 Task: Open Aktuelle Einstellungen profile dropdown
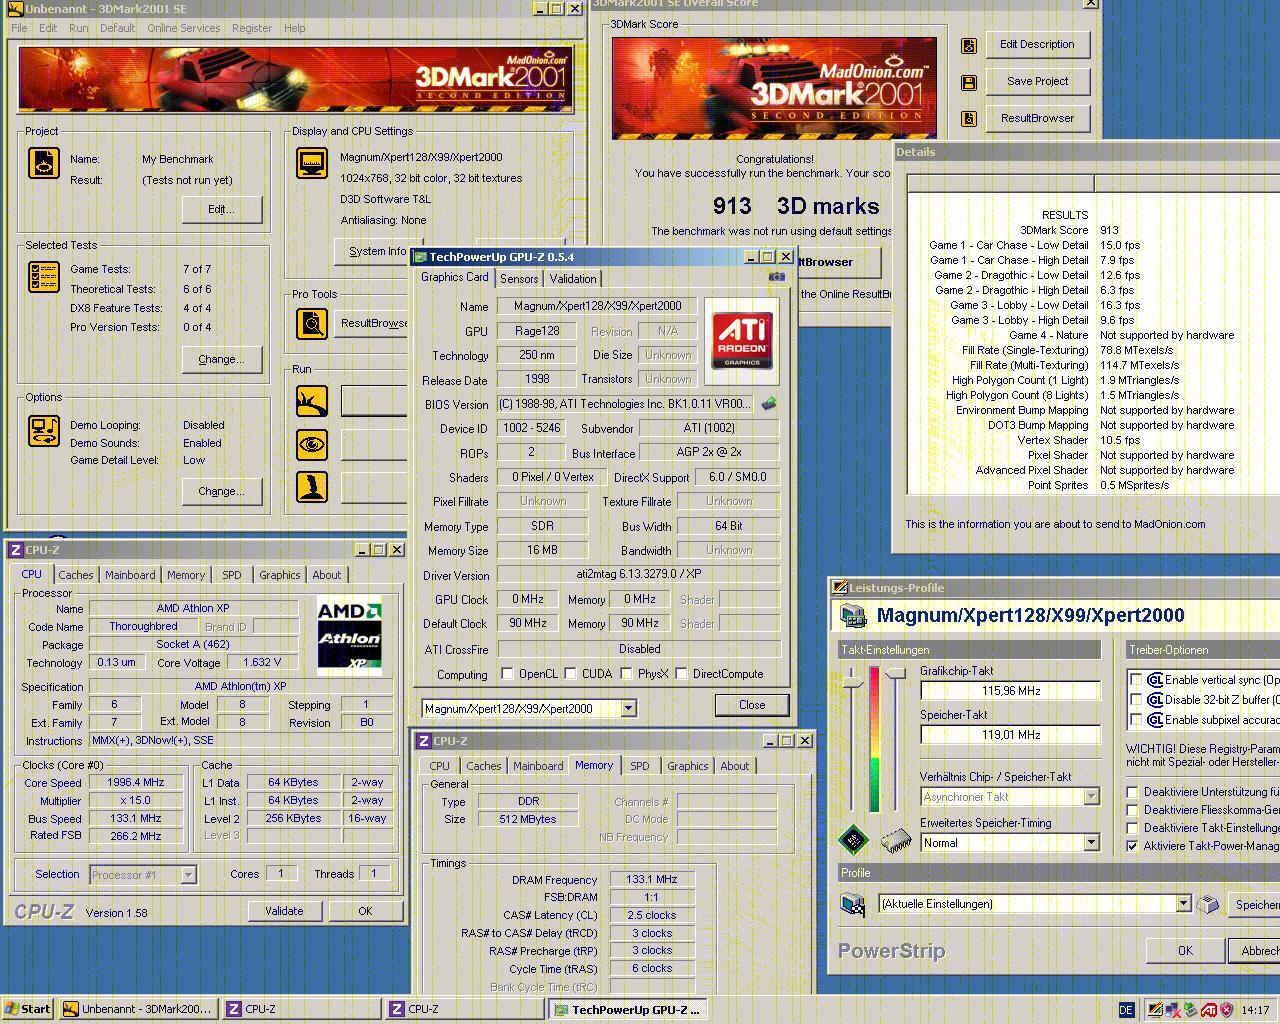point(1183,904)
